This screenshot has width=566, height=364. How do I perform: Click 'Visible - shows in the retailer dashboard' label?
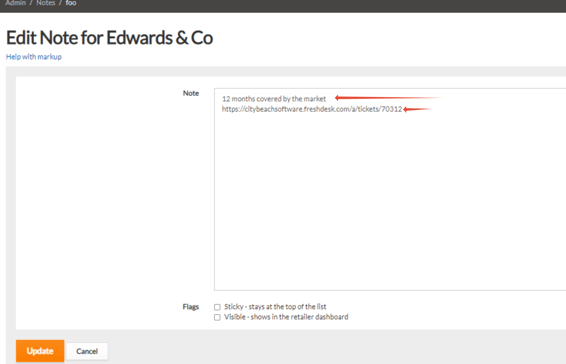[286, 317]
